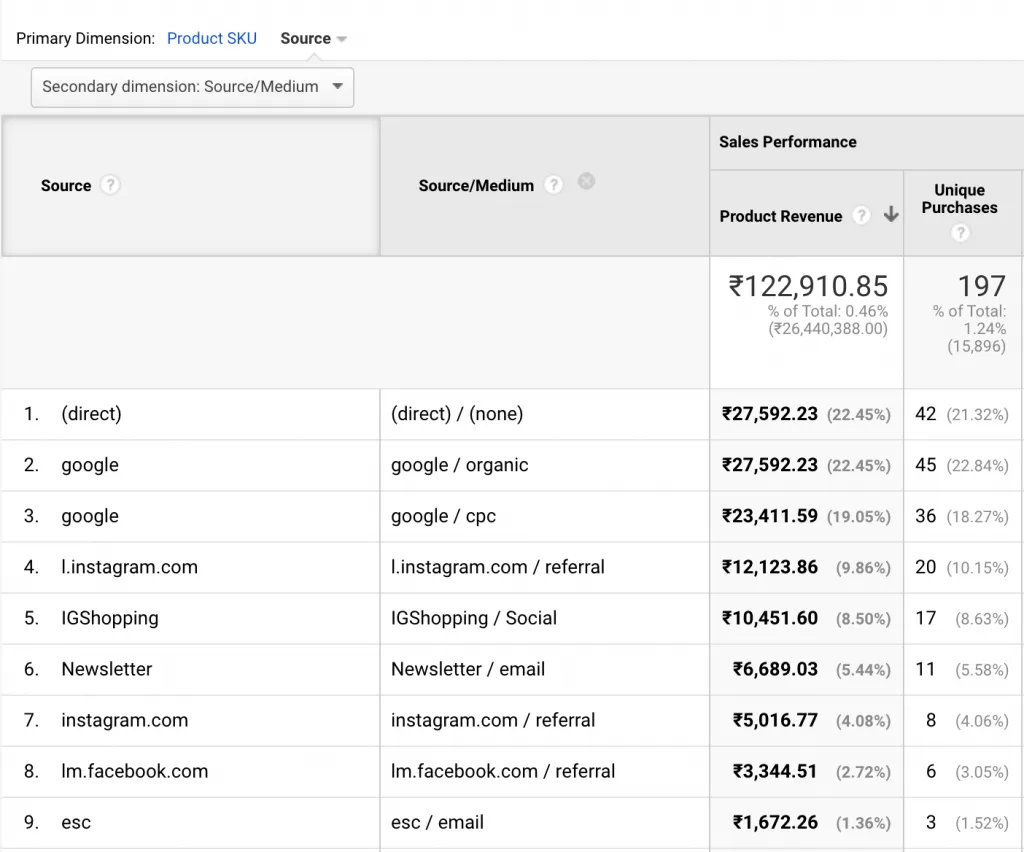Select the (direct) source row
Screen dimensions: 1024x852
pyautogui.click(x=91, y=414)
